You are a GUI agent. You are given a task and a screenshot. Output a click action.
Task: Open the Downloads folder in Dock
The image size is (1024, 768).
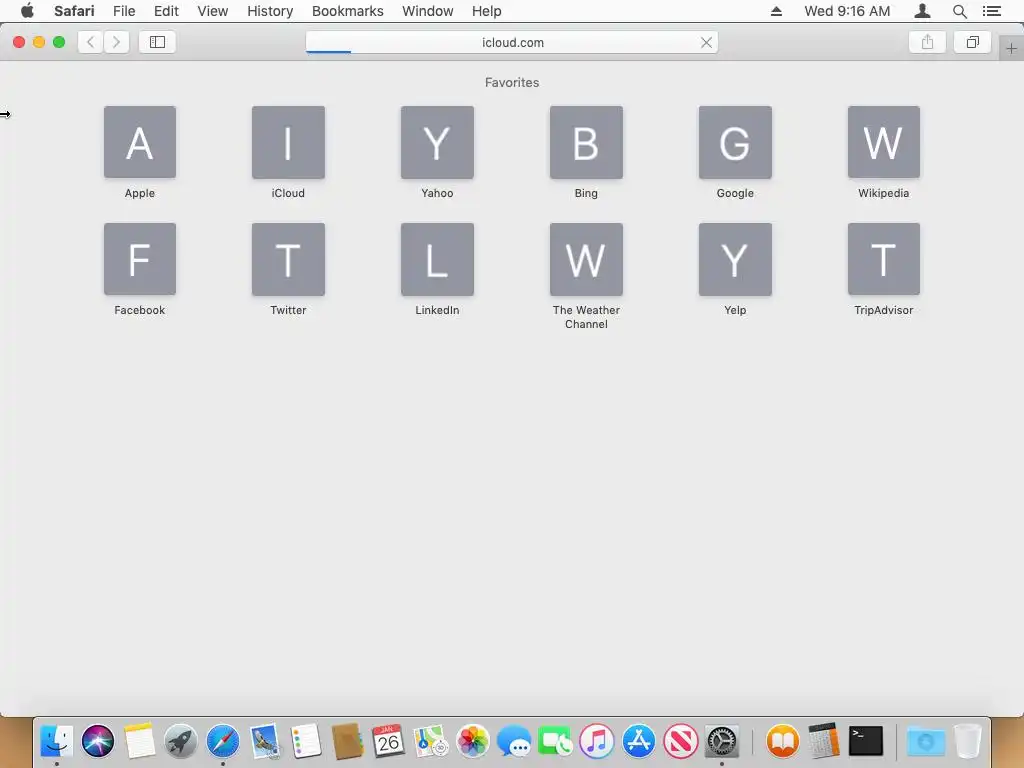pyautogui.click(x=926, y=741)
